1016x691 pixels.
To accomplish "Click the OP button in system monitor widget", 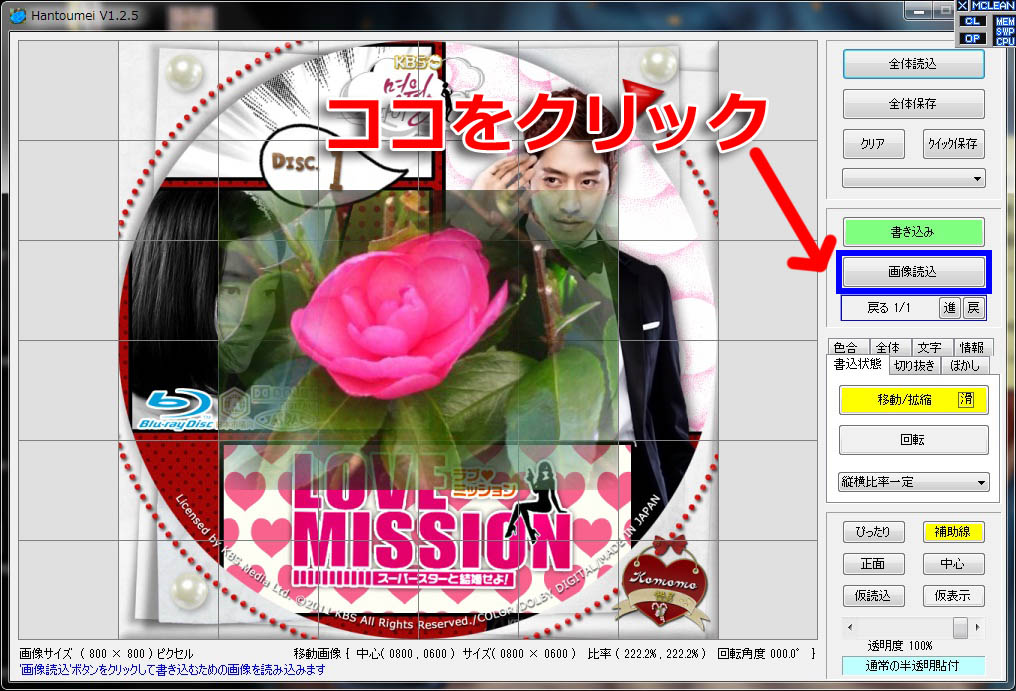I will click(972, 38).
